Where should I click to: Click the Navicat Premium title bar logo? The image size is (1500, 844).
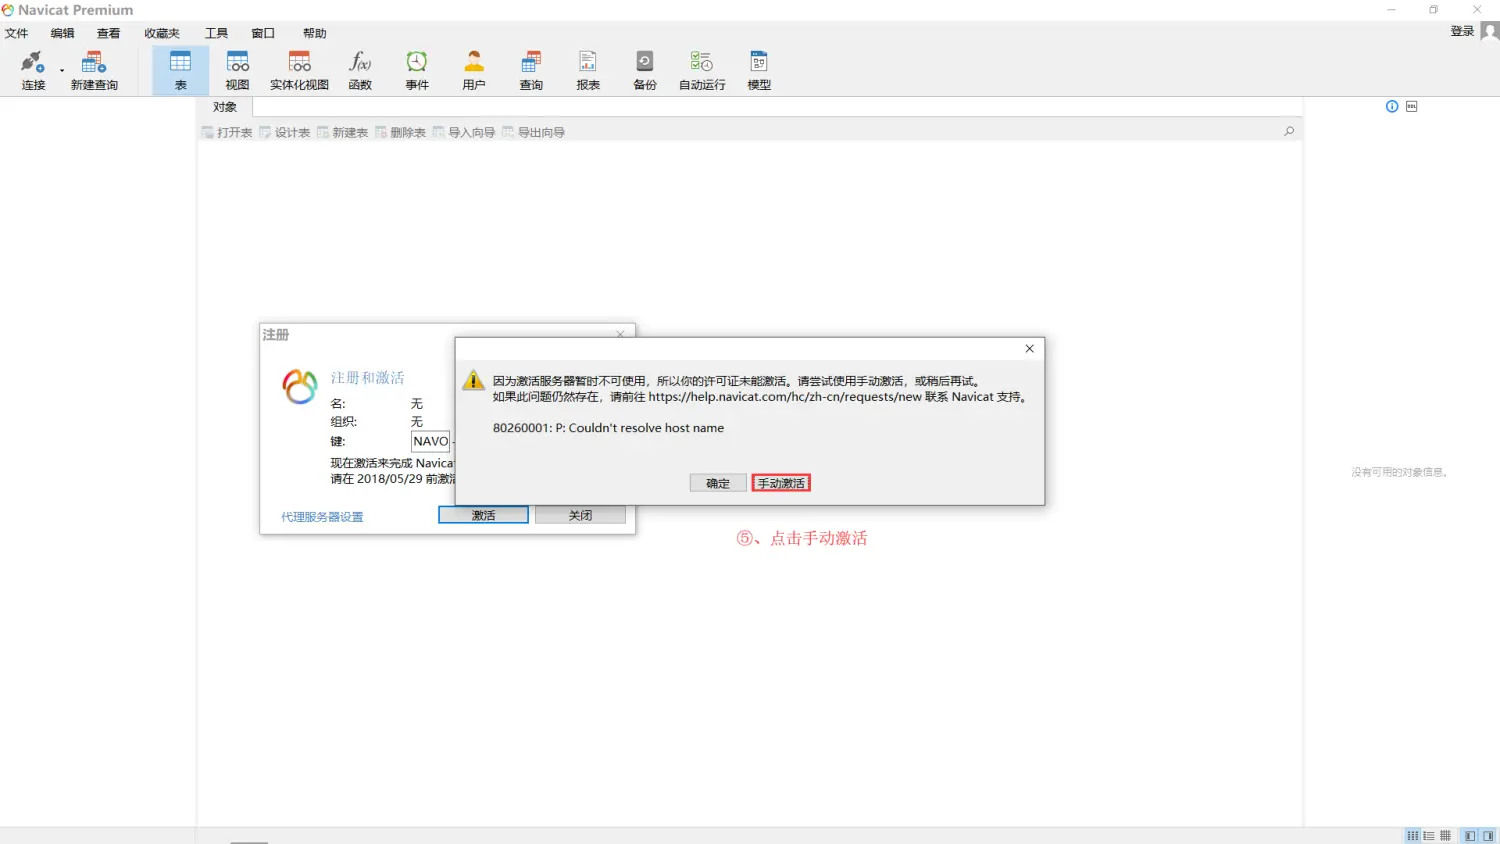click(x=8, y=10)
